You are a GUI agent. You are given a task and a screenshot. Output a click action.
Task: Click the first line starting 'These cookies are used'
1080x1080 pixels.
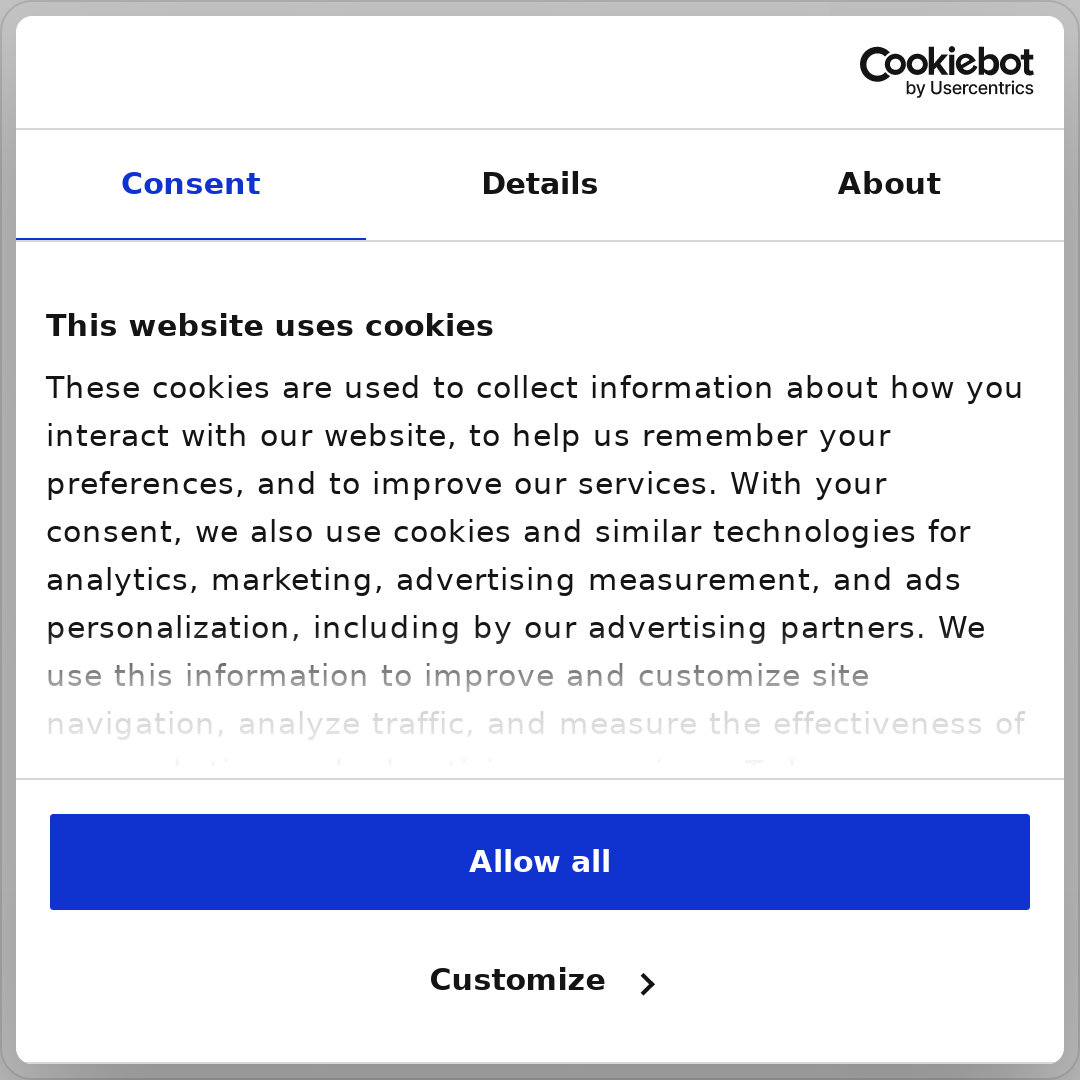534,388
